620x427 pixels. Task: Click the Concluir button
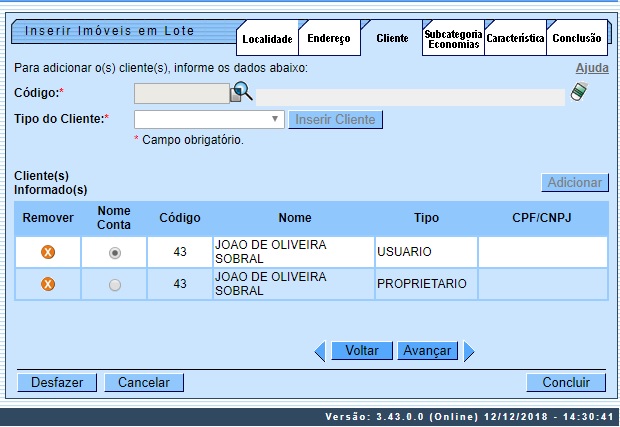point(566,382)
